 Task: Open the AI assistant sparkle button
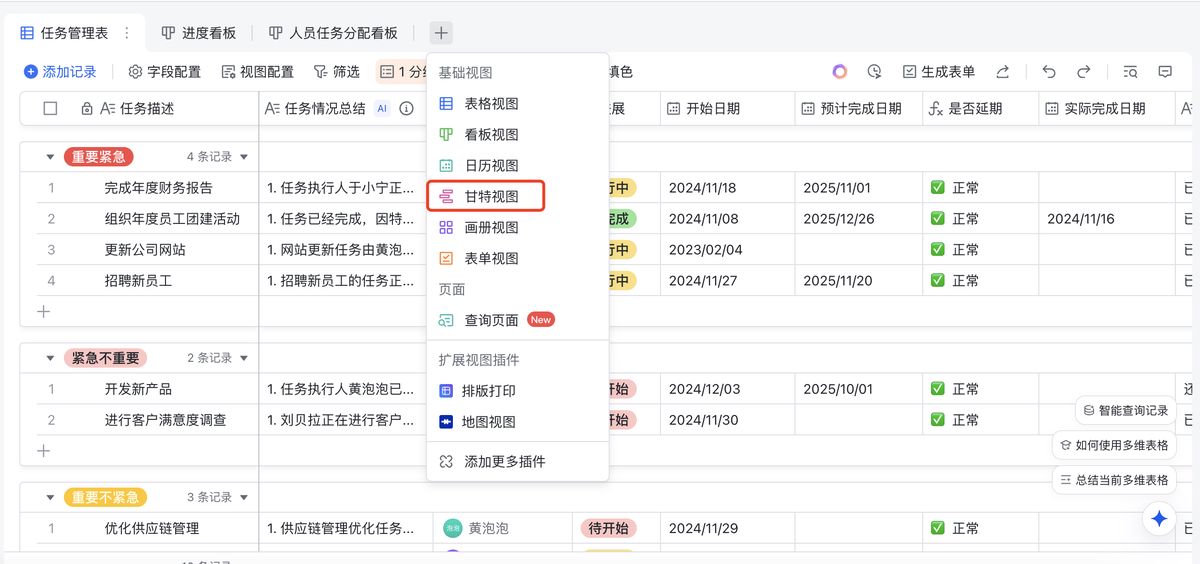(1159, 518)
